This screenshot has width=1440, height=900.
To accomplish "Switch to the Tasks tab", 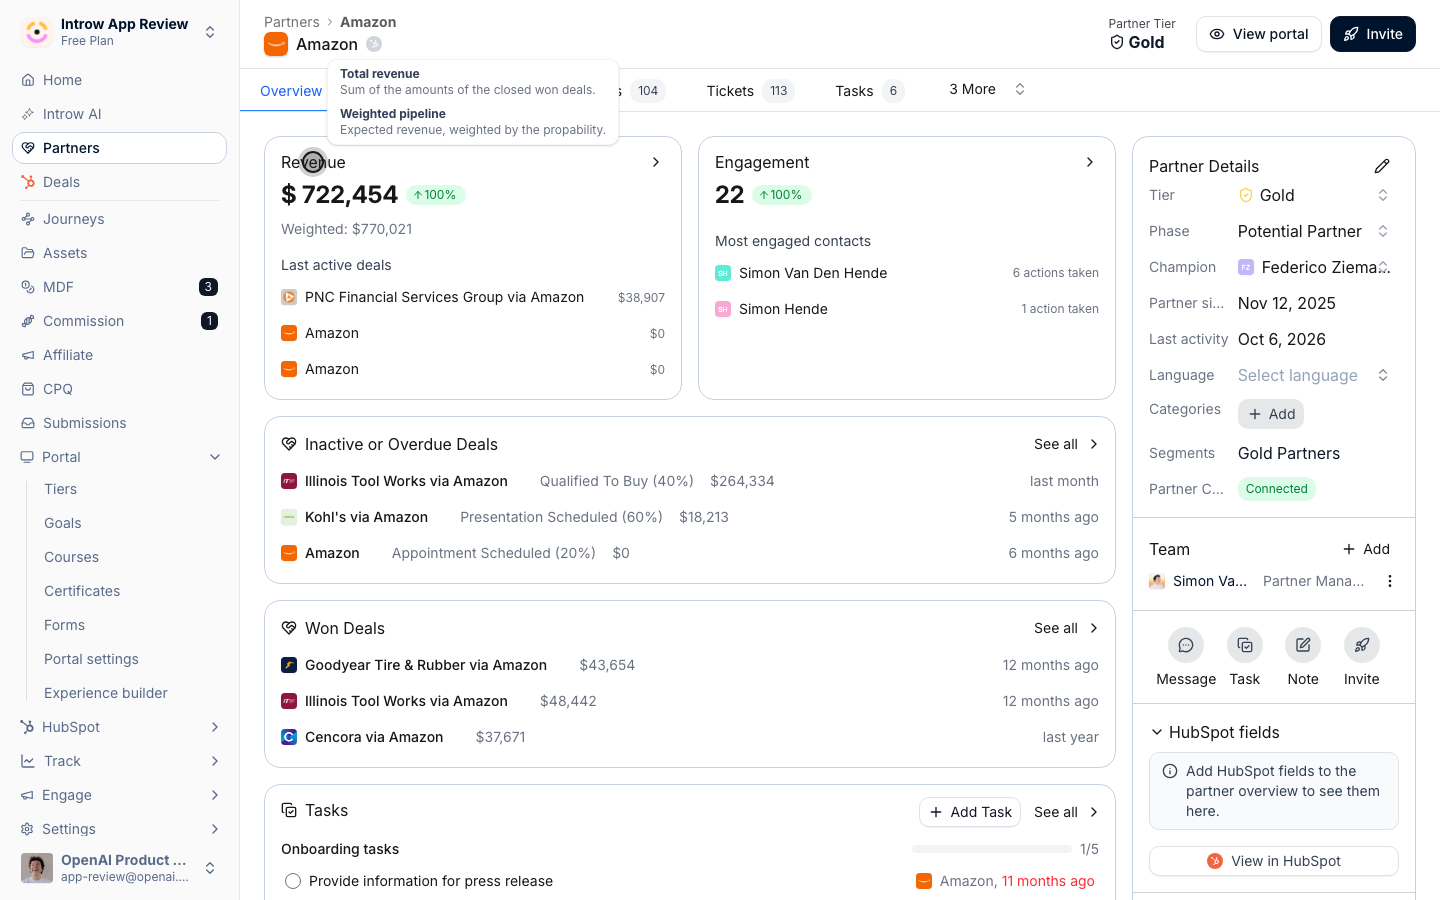I will [x=869, y=91].
